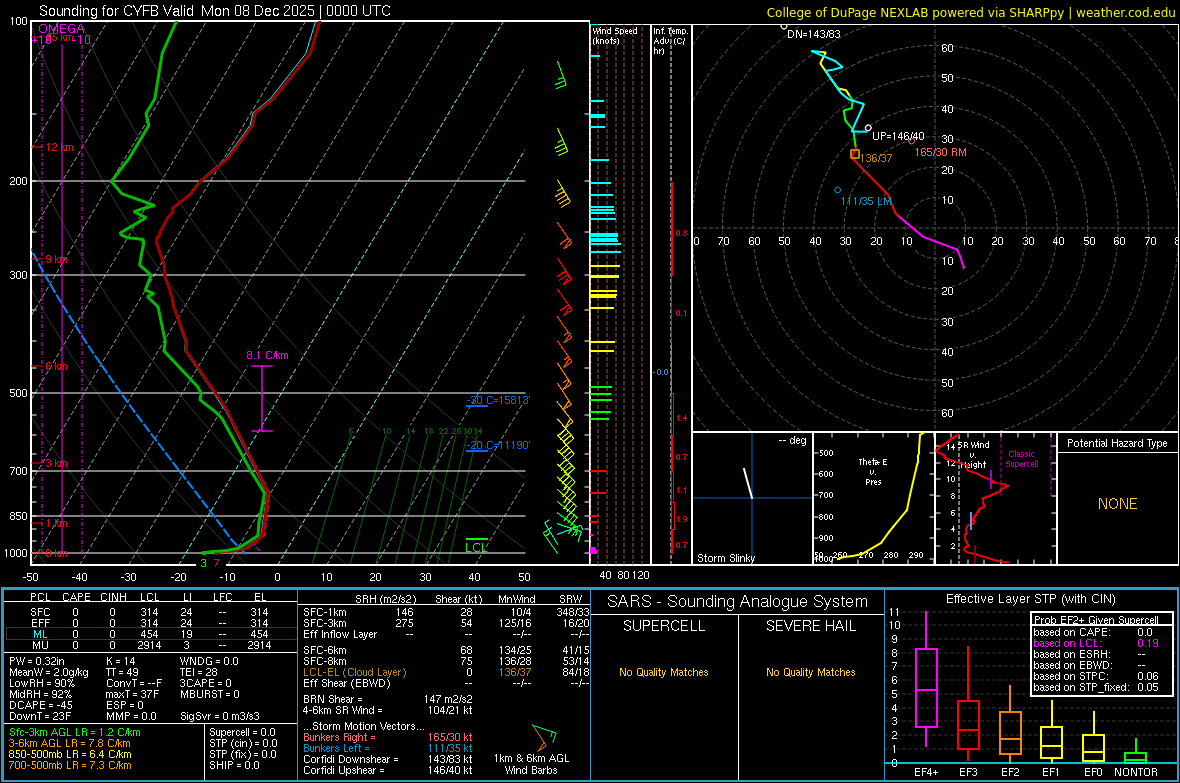Viewport: 1180px width, 783px height.
Task: Click the green NONTOR box plot
Action: tap(1134, 756)
